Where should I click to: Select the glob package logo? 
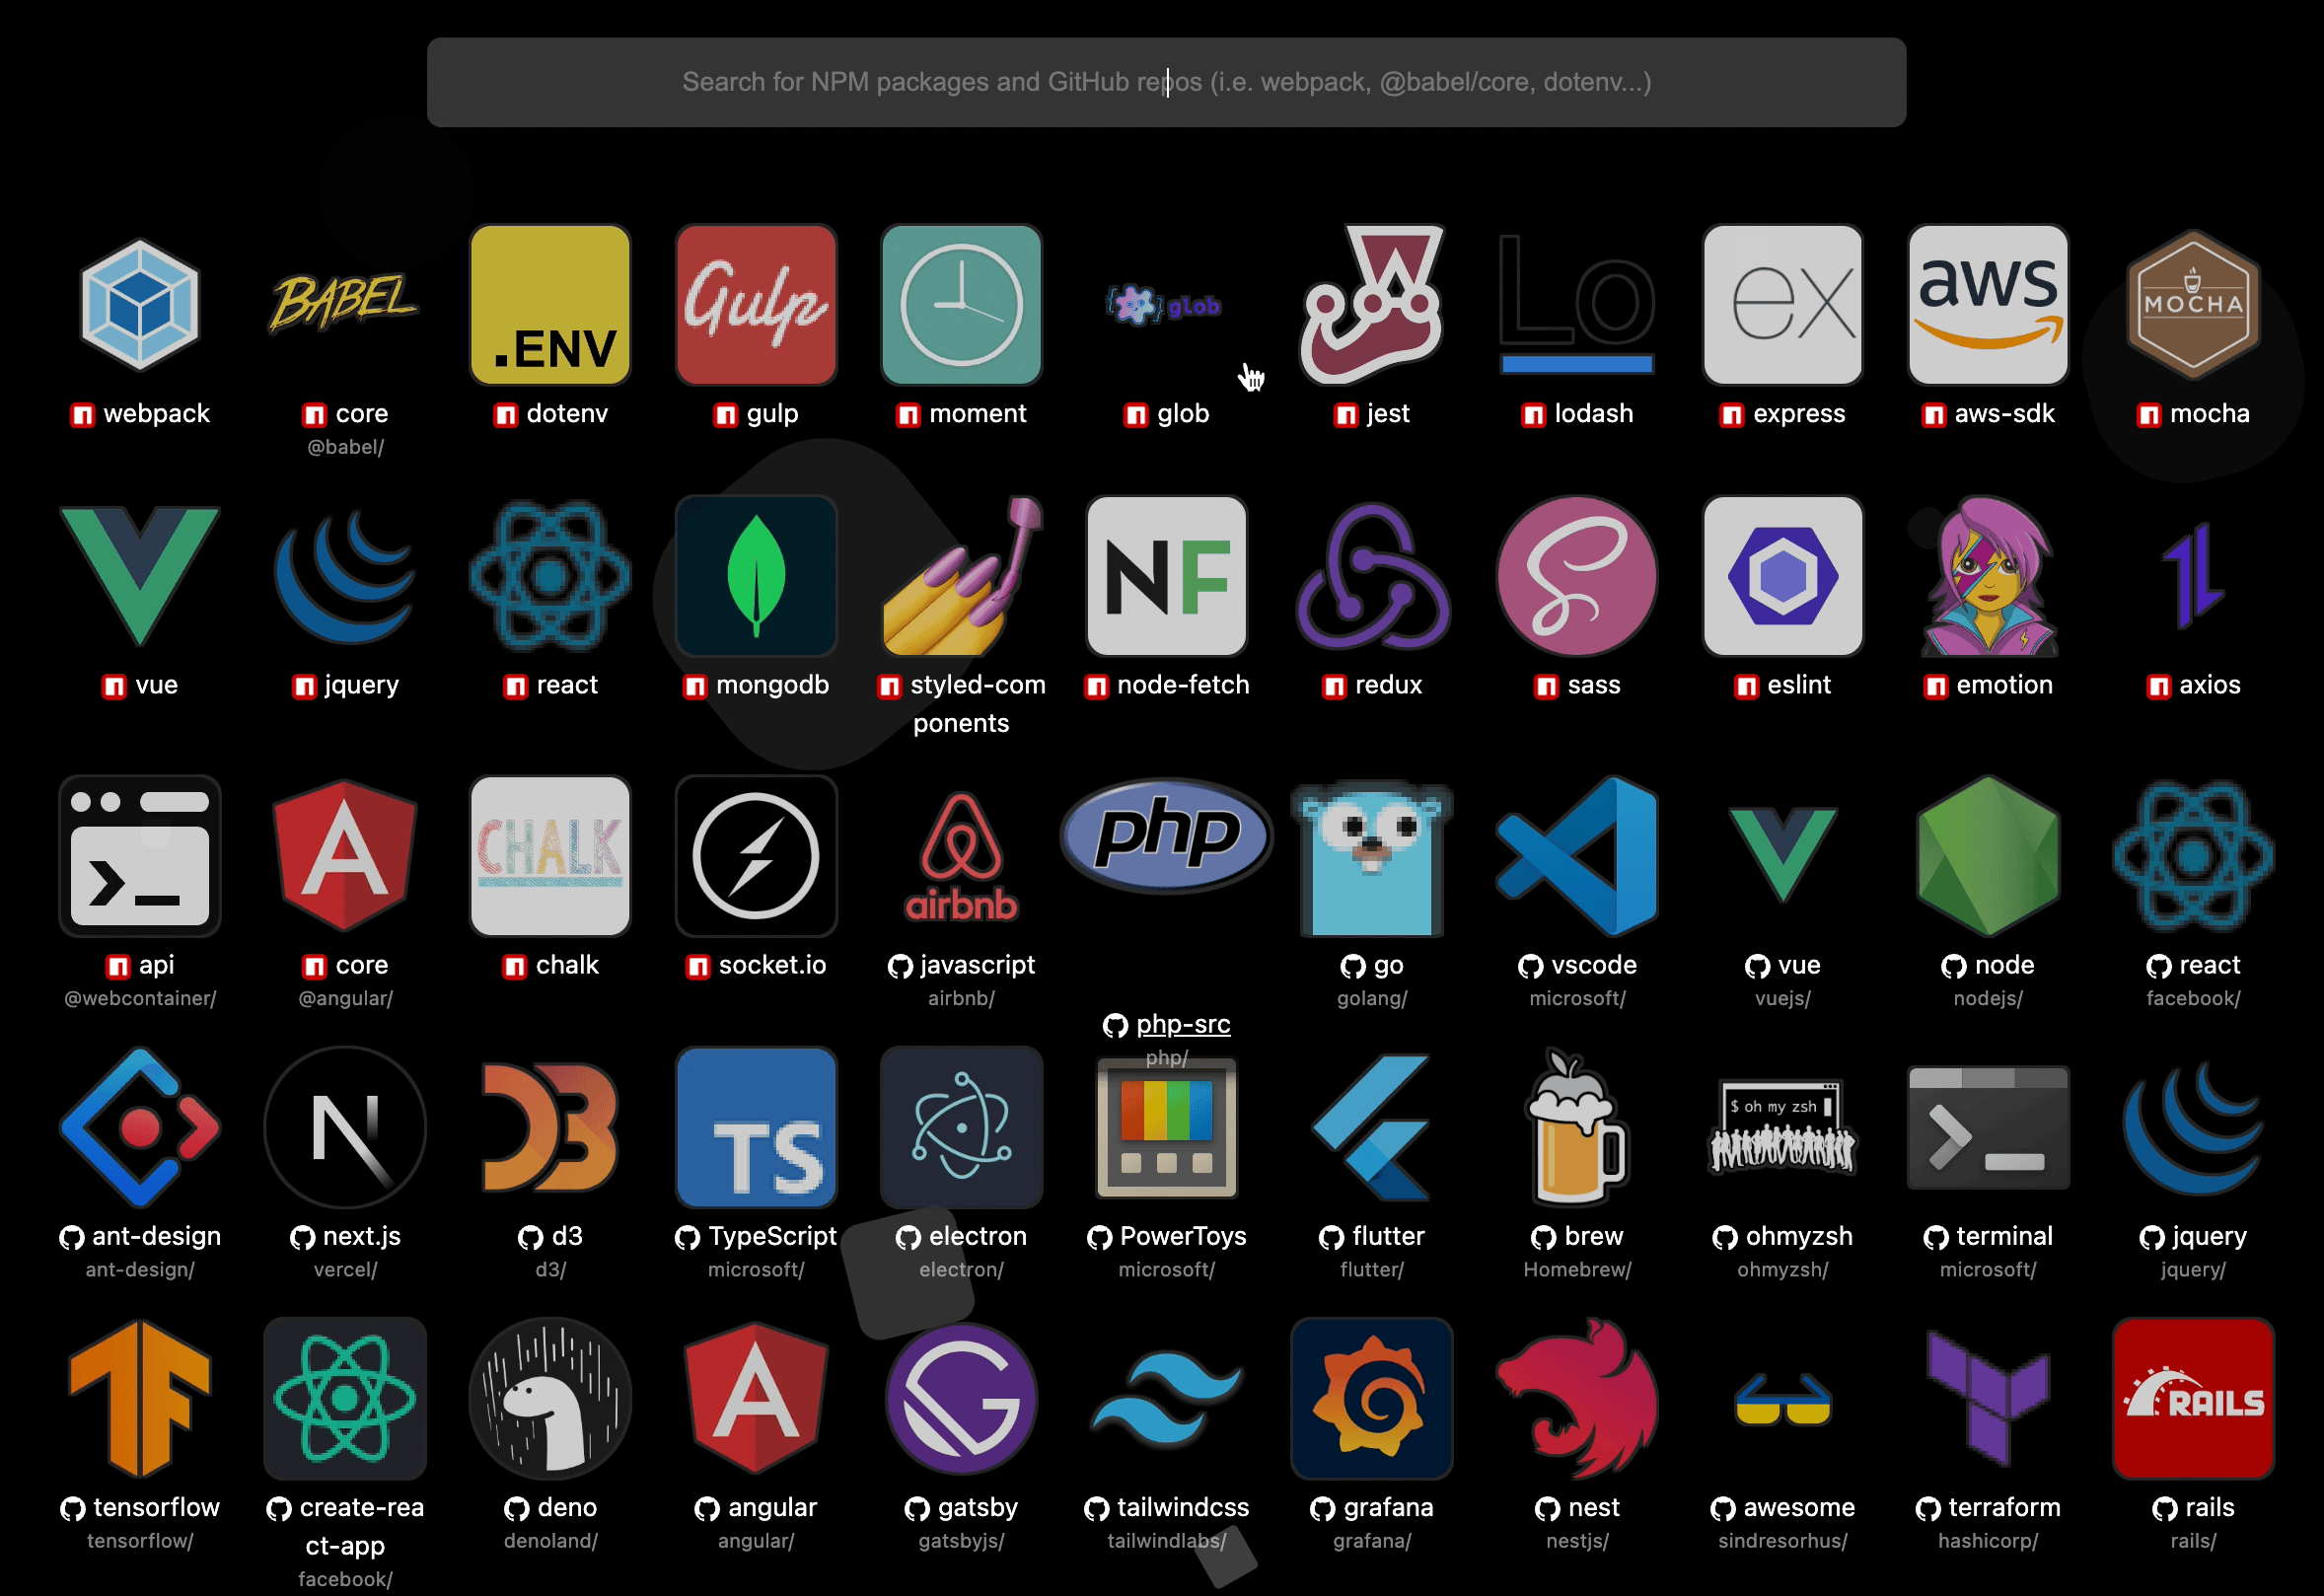coord(1166,305)
